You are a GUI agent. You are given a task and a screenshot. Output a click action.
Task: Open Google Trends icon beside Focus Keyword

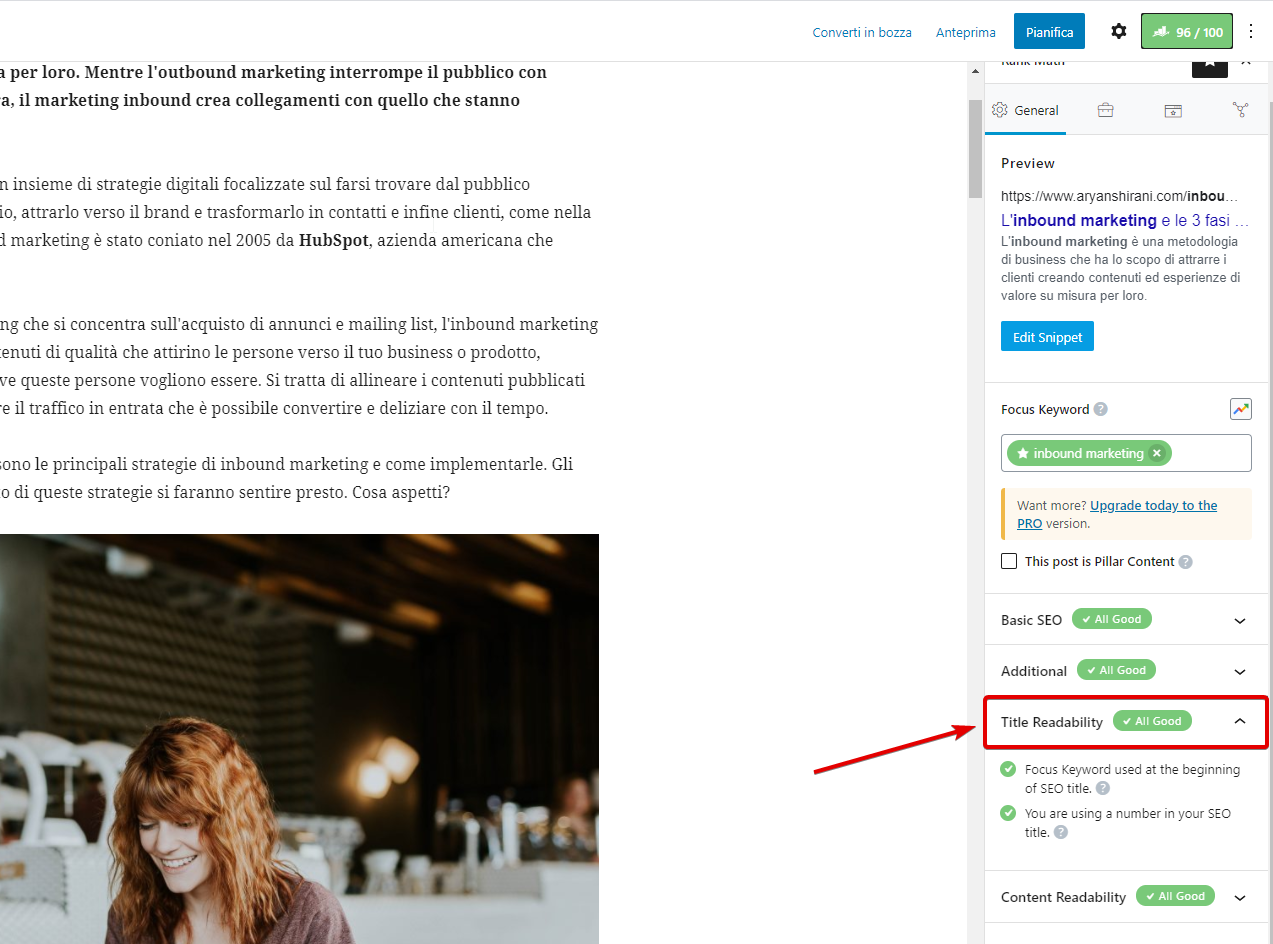pos(1240,409)
